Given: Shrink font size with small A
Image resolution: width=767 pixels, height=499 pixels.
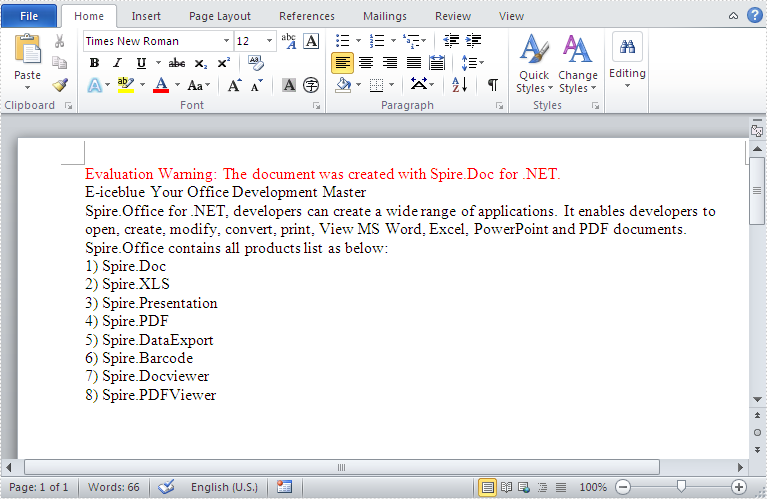Looking at the screenshot, I should (x=256, y=86).
